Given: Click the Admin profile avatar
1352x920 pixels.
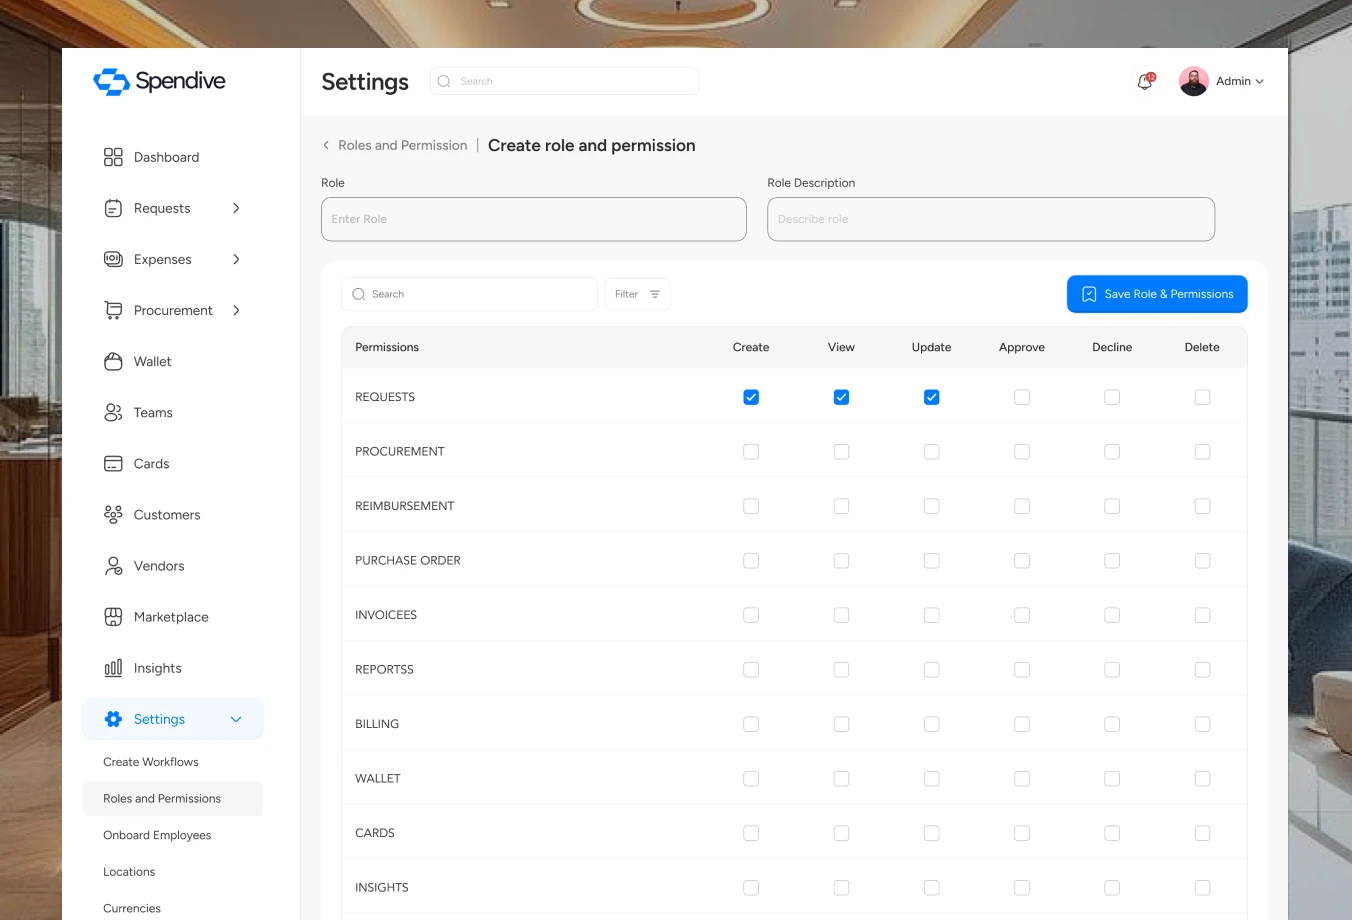Looking at the screenshot, I should coord(1194,81).
